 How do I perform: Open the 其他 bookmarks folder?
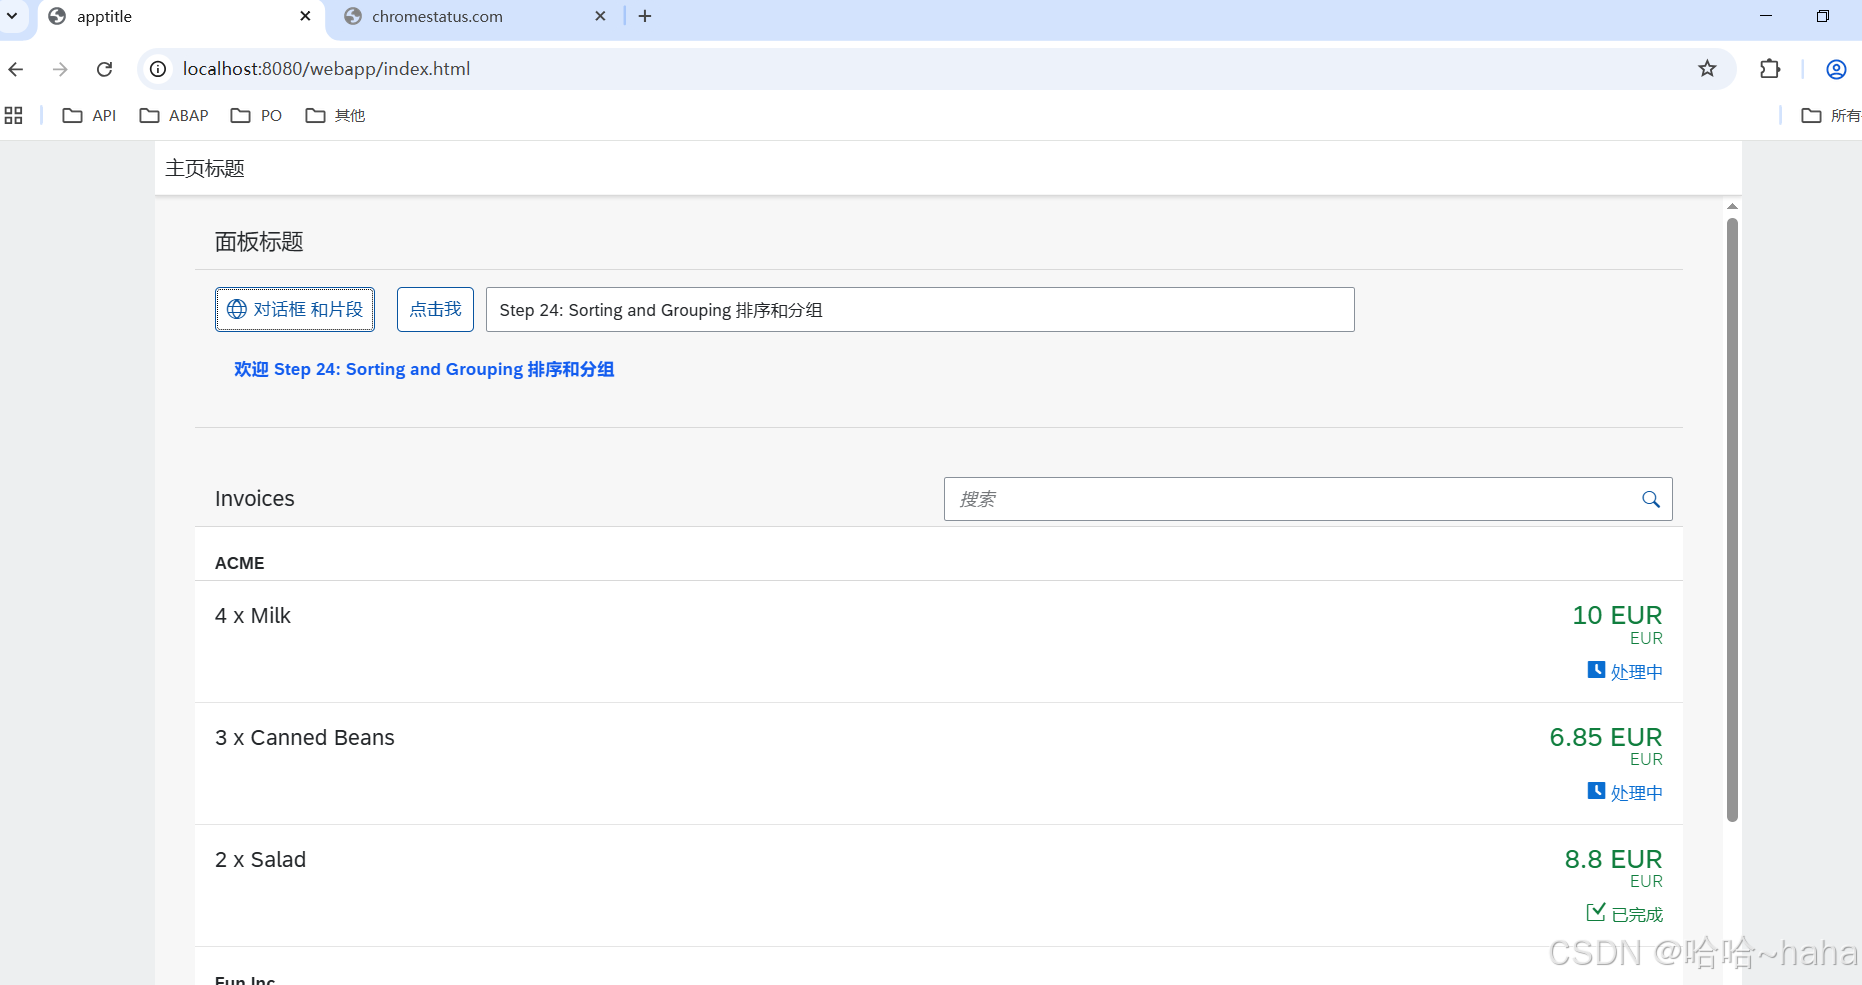coord(335,115)
